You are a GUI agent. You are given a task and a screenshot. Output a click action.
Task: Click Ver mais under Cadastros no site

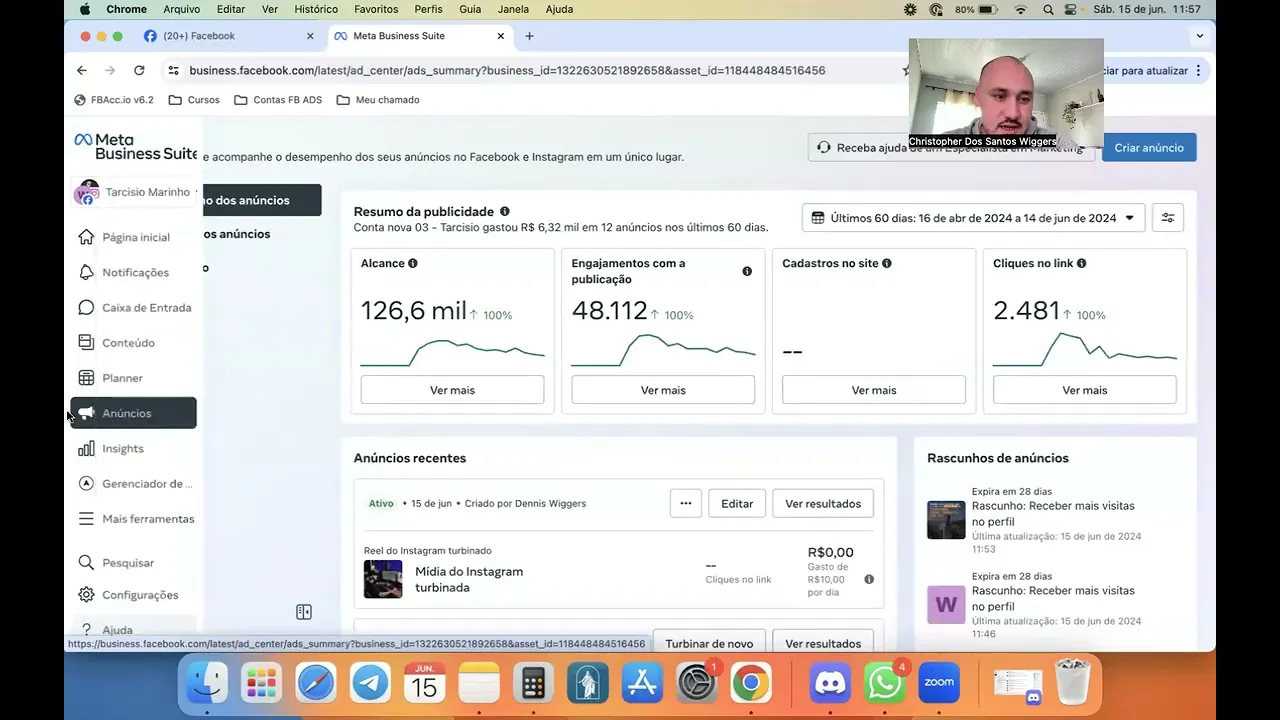(874, 390)
